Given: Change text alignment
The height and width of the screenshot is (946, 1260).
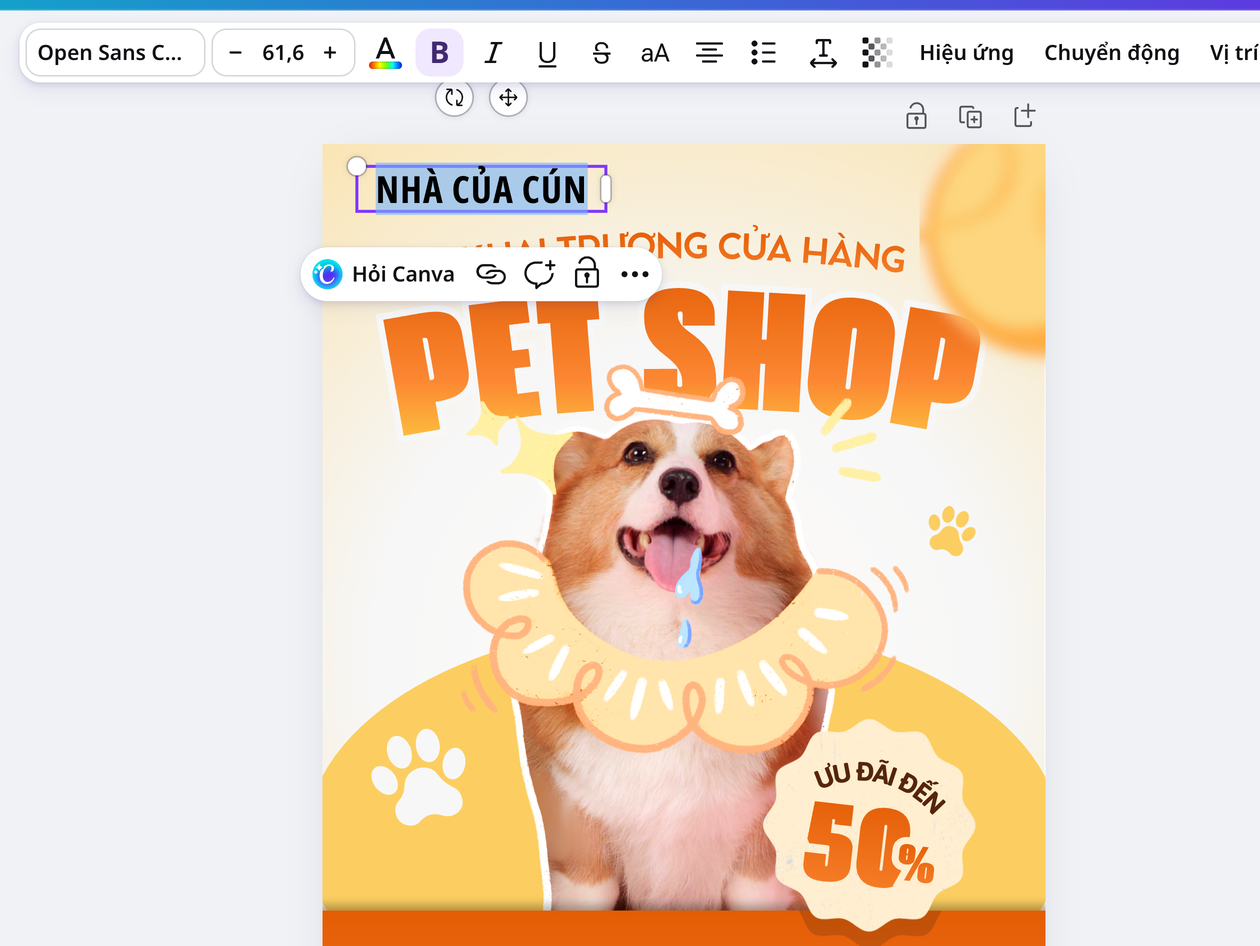Looking at the screenshot, I should point(709,53).
